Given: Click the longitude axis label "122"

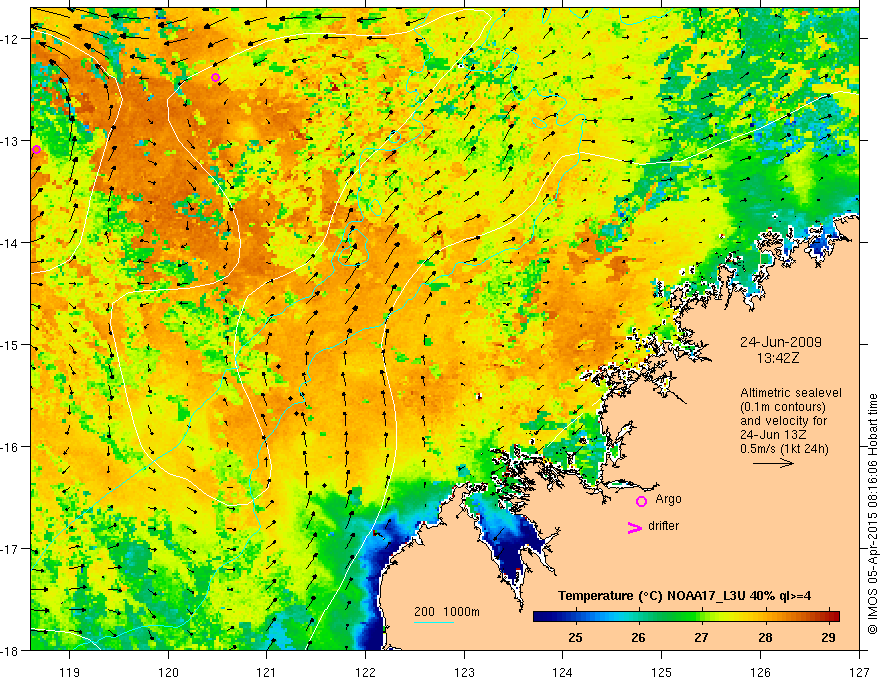Looking at the screenshot, I should point(365,672).
